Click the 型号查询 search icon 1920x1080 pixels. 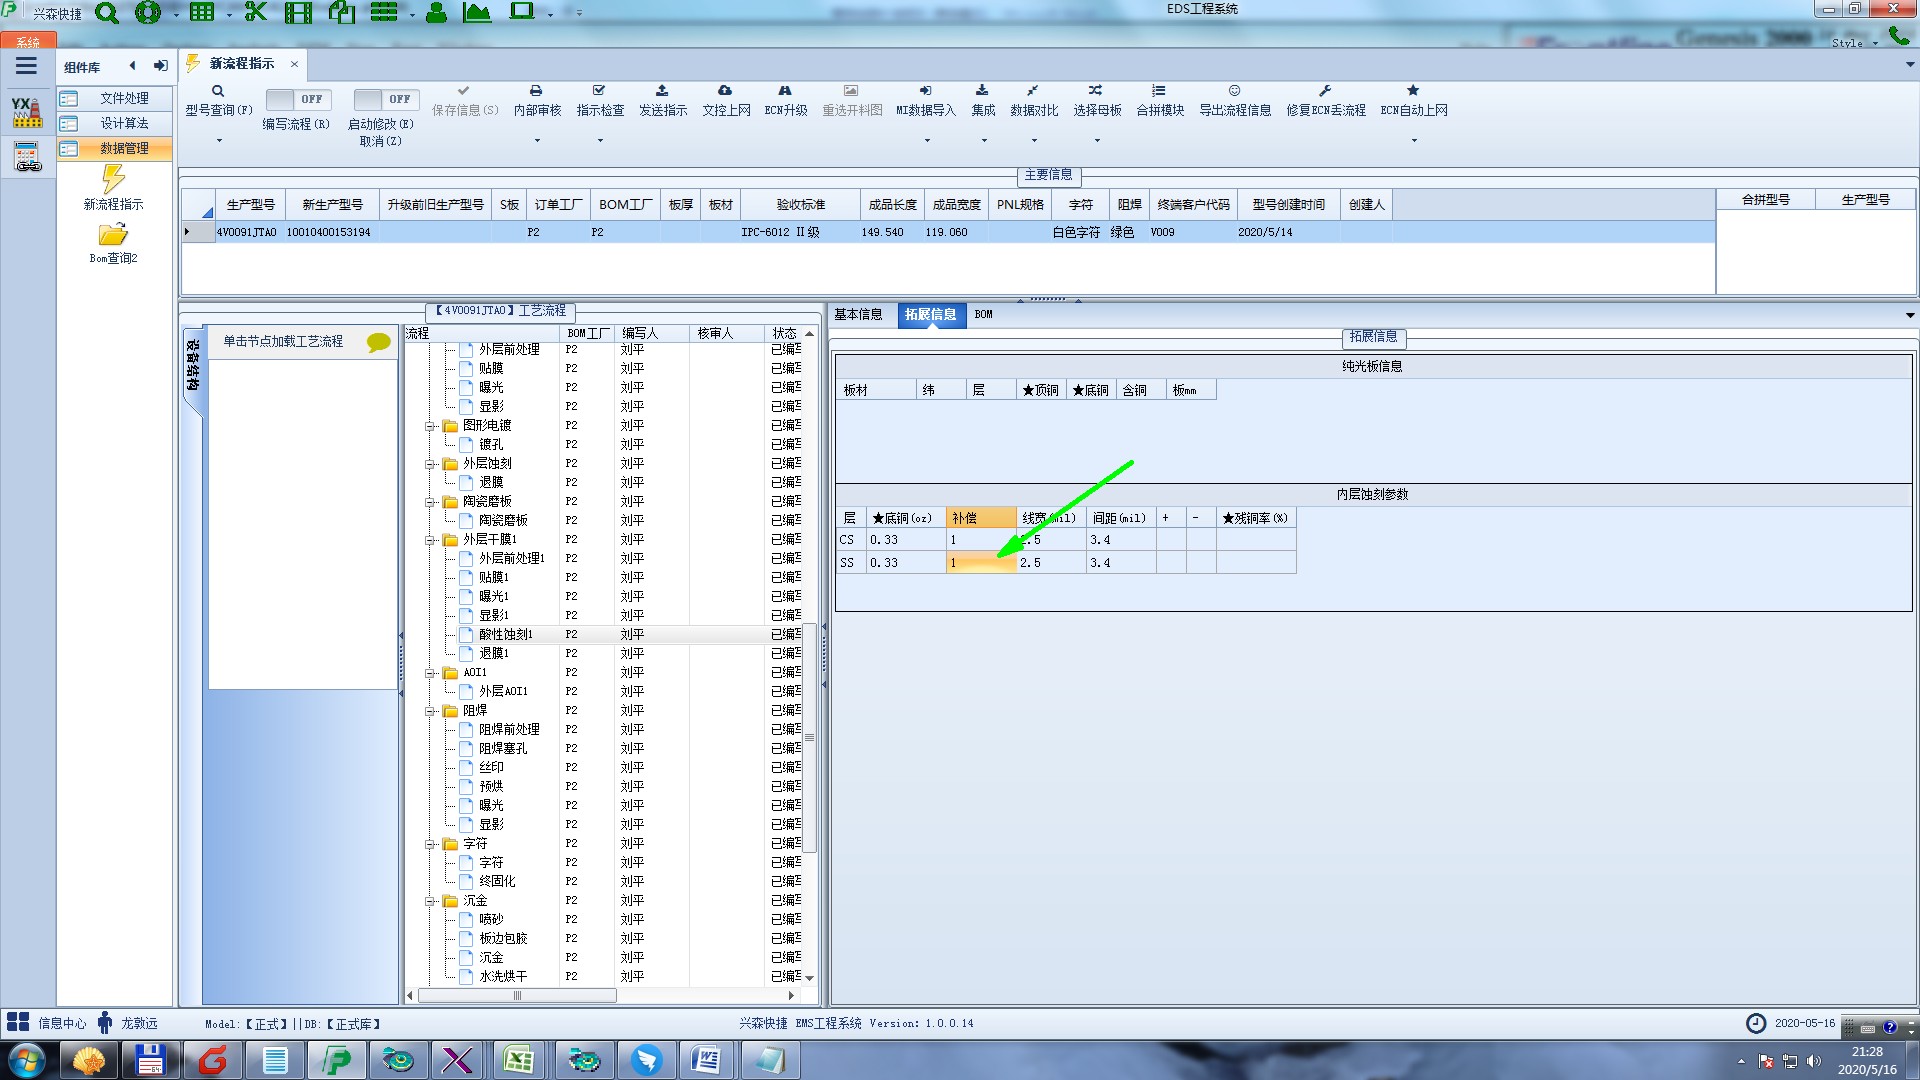(x=218, y=91)
